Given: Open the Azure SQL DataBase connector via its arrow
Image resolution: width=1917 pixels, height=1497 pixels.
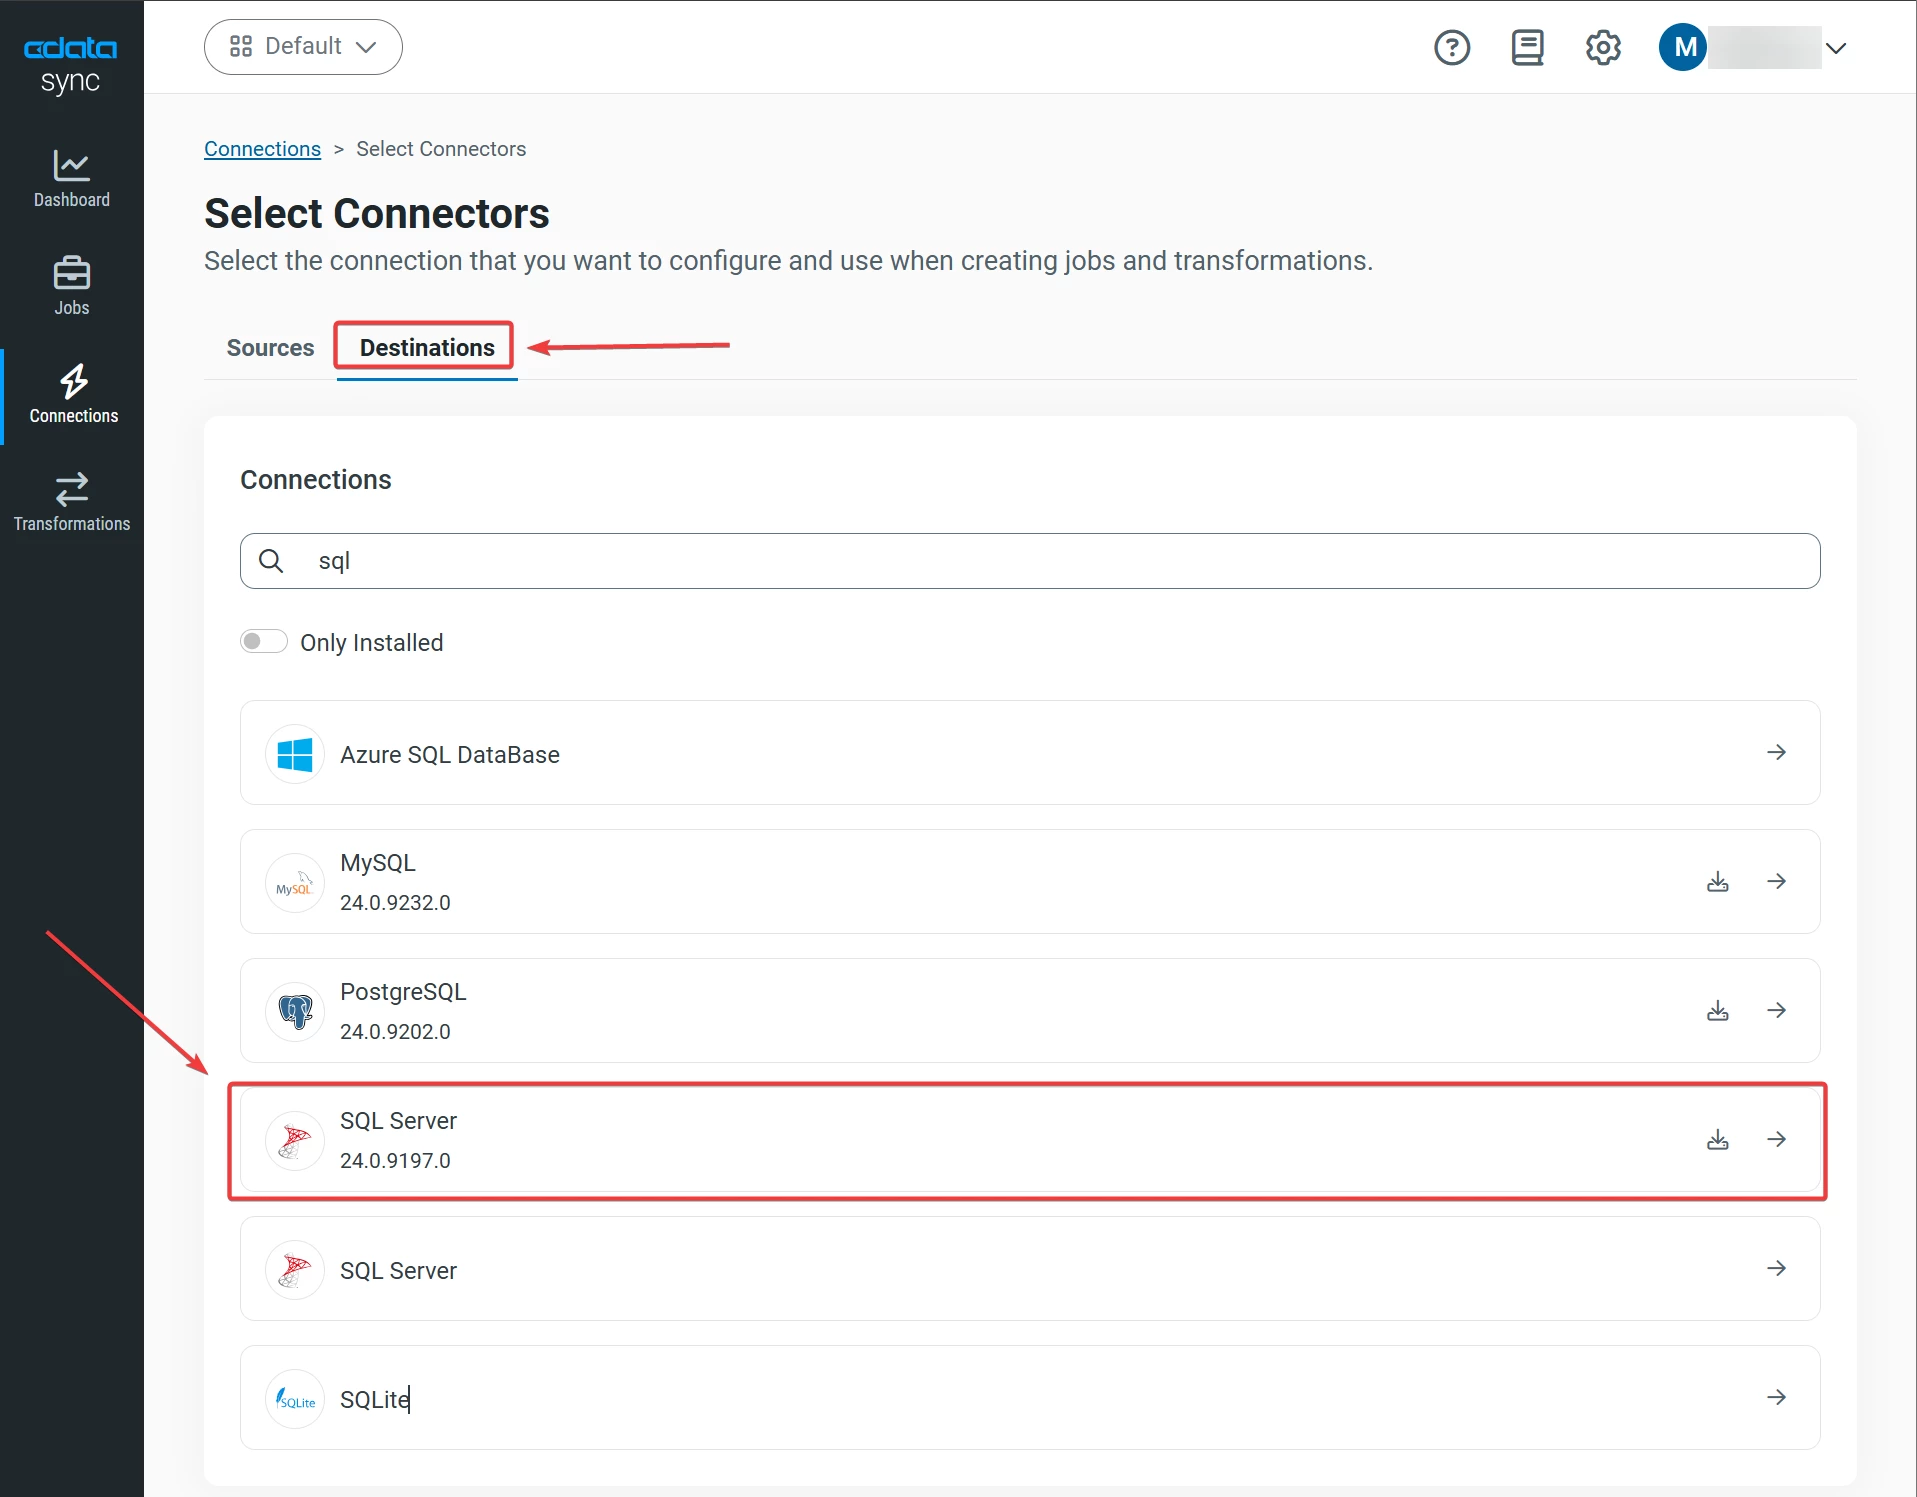Looking at the screenshot, I should [1777, 752].
